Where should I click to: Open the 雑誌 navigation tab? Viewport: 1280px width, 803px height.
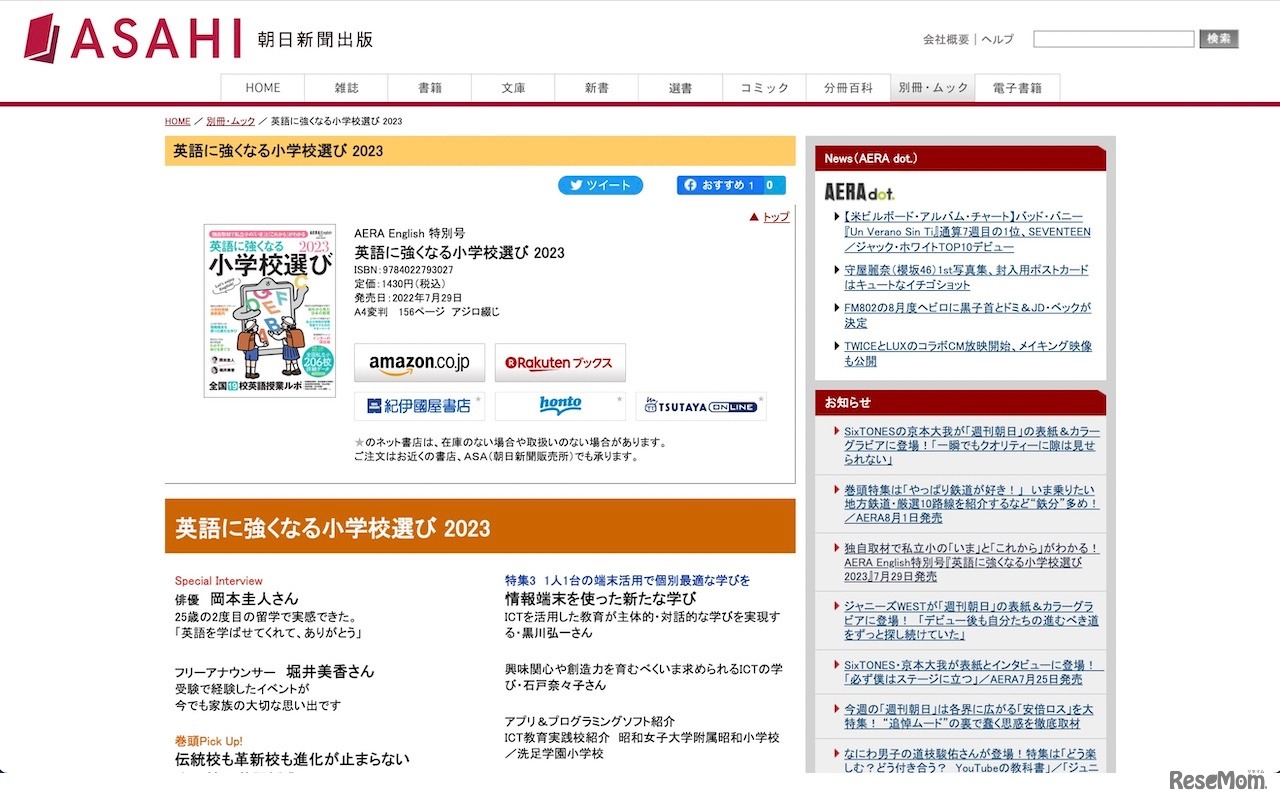(346, 88)
